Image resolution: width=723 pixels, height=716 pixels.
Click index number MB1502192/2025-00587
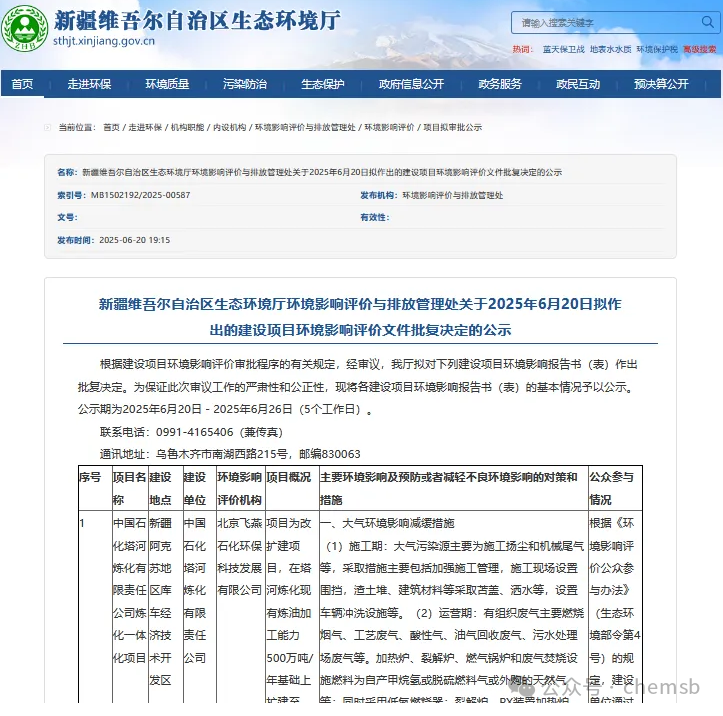click(x=140, y=195)
